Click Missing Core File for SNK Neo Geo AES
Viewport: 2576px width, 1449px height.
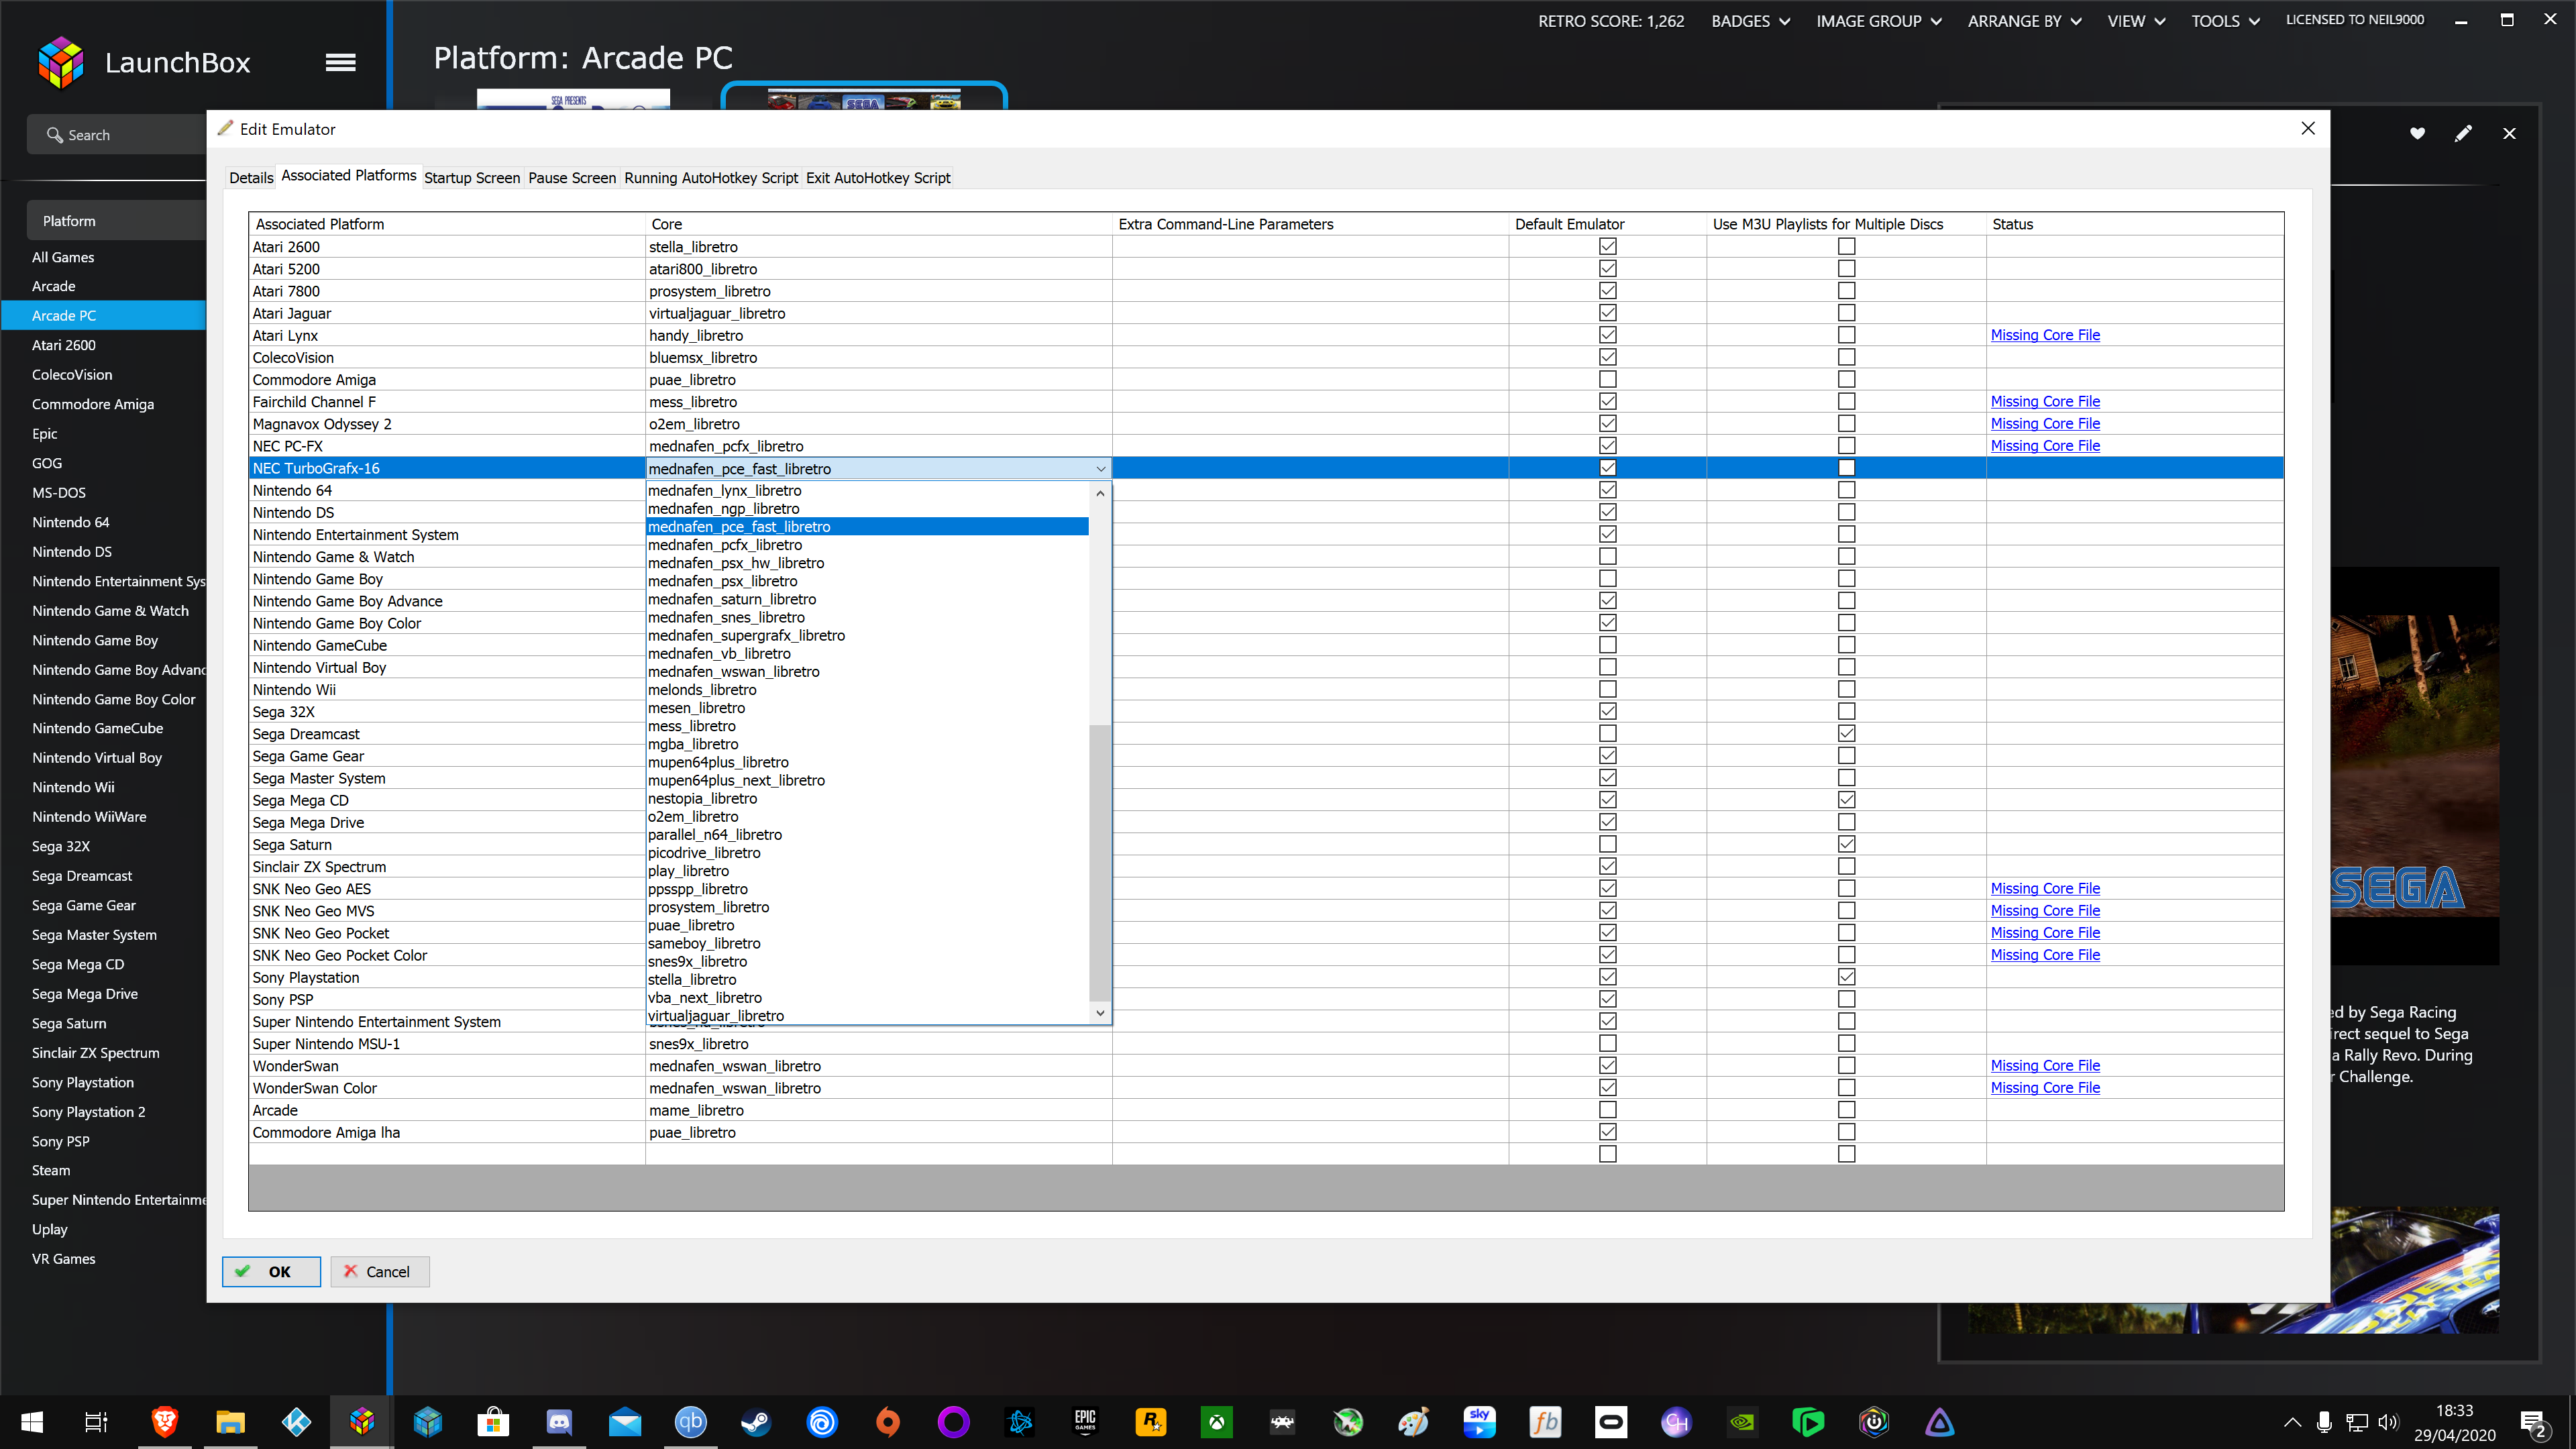pyautogui.click(x=2045, y=889)
